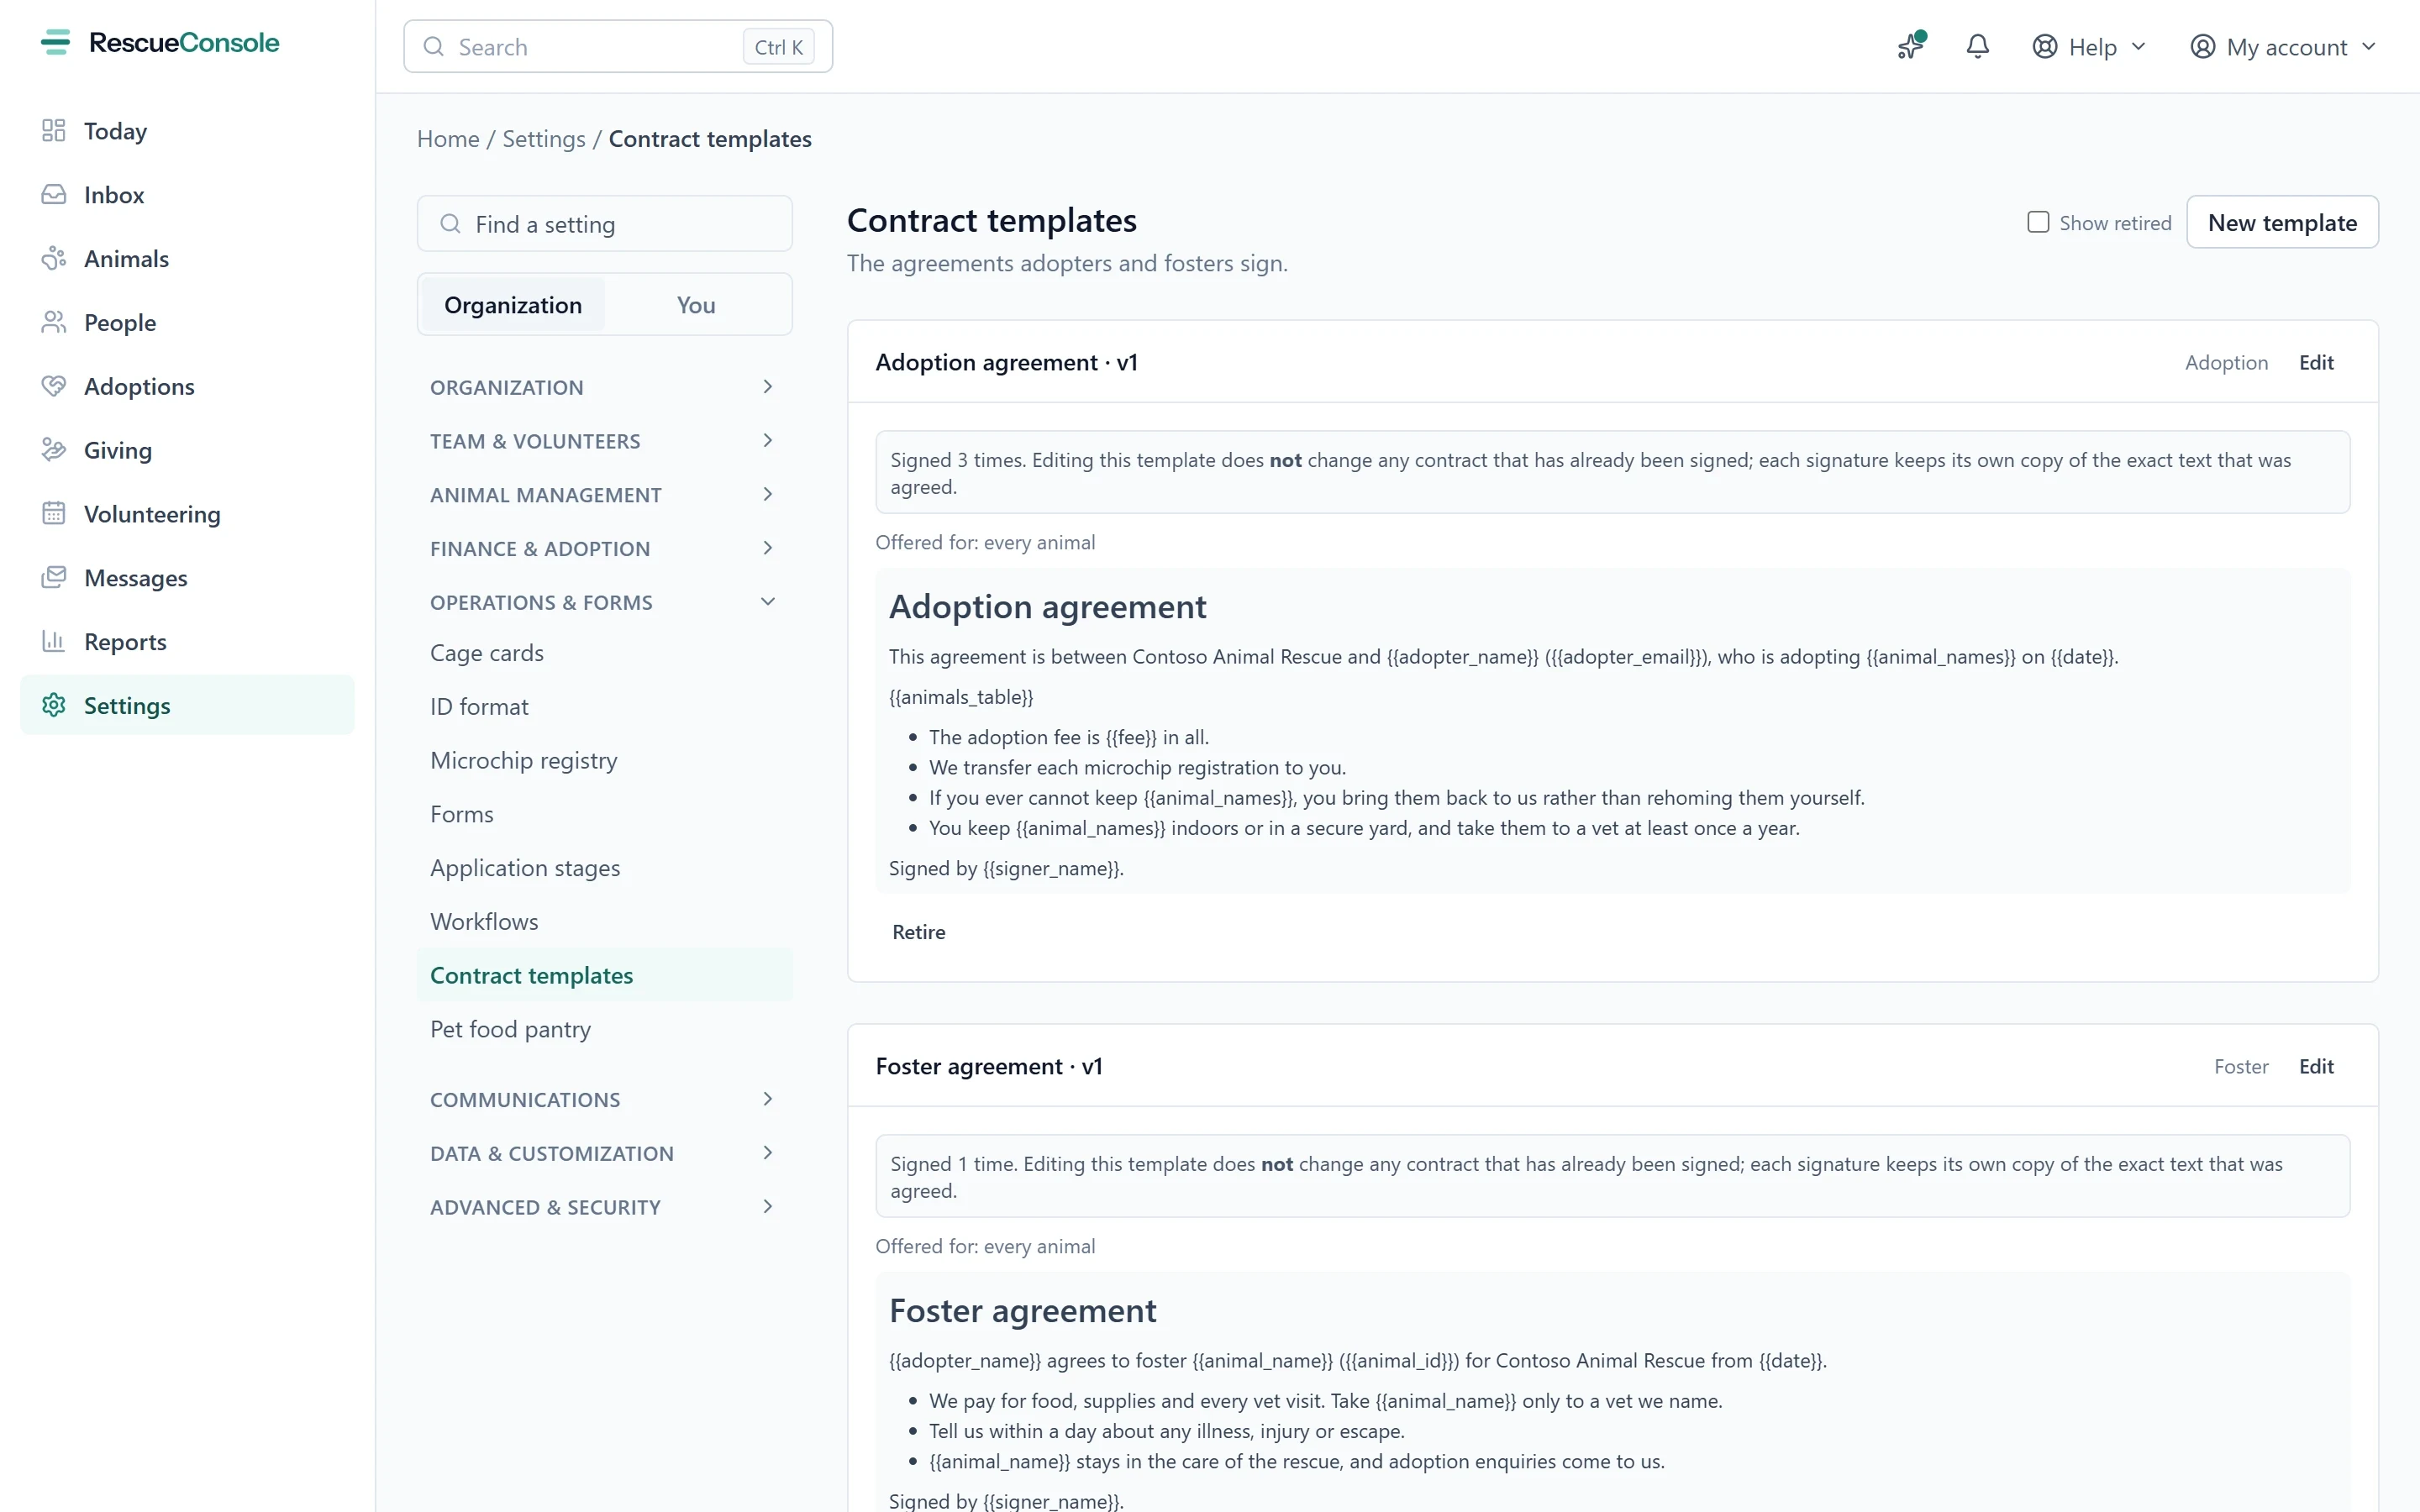Viewport: 2420px width, 1512px height.
Task: Go to Home in breadcrumb
Action: pos(448,139)
